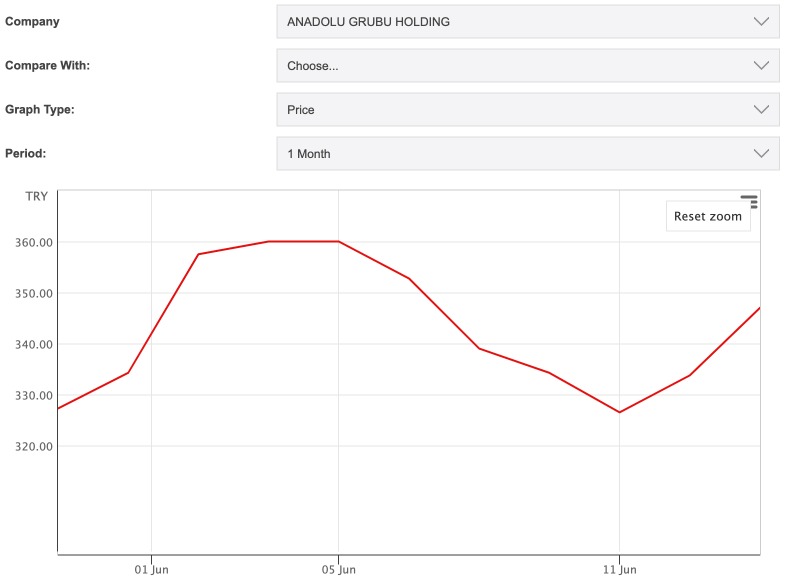
Task: Click the Graph Type: field label
Action: pyautogui.click(x=40, y=110)
